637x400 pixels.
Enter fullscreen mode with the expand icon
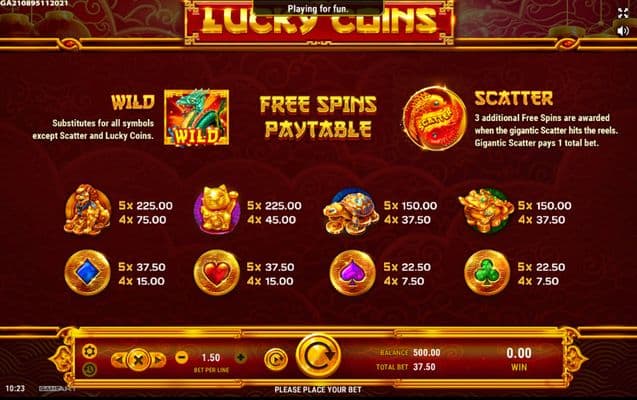pyautogui.click(x=623, y=13)
